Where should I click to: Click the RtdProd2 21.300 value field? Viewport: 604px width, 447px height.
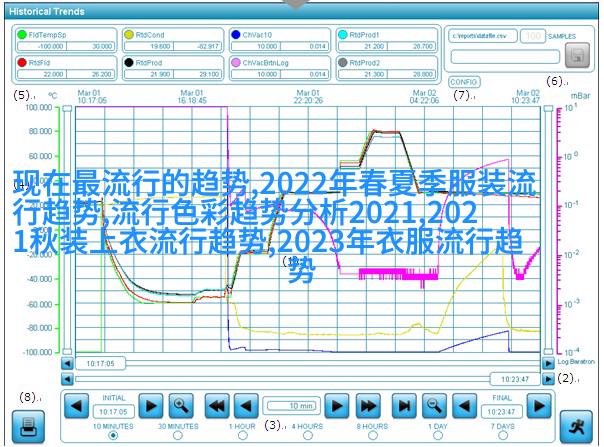362,74
